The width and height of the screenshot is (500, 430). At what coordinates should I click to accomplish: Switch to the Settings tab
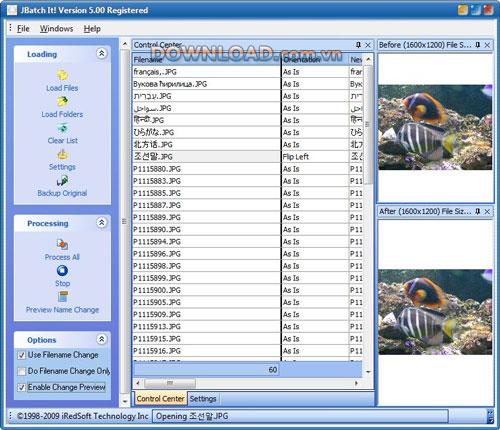point(203,399)
